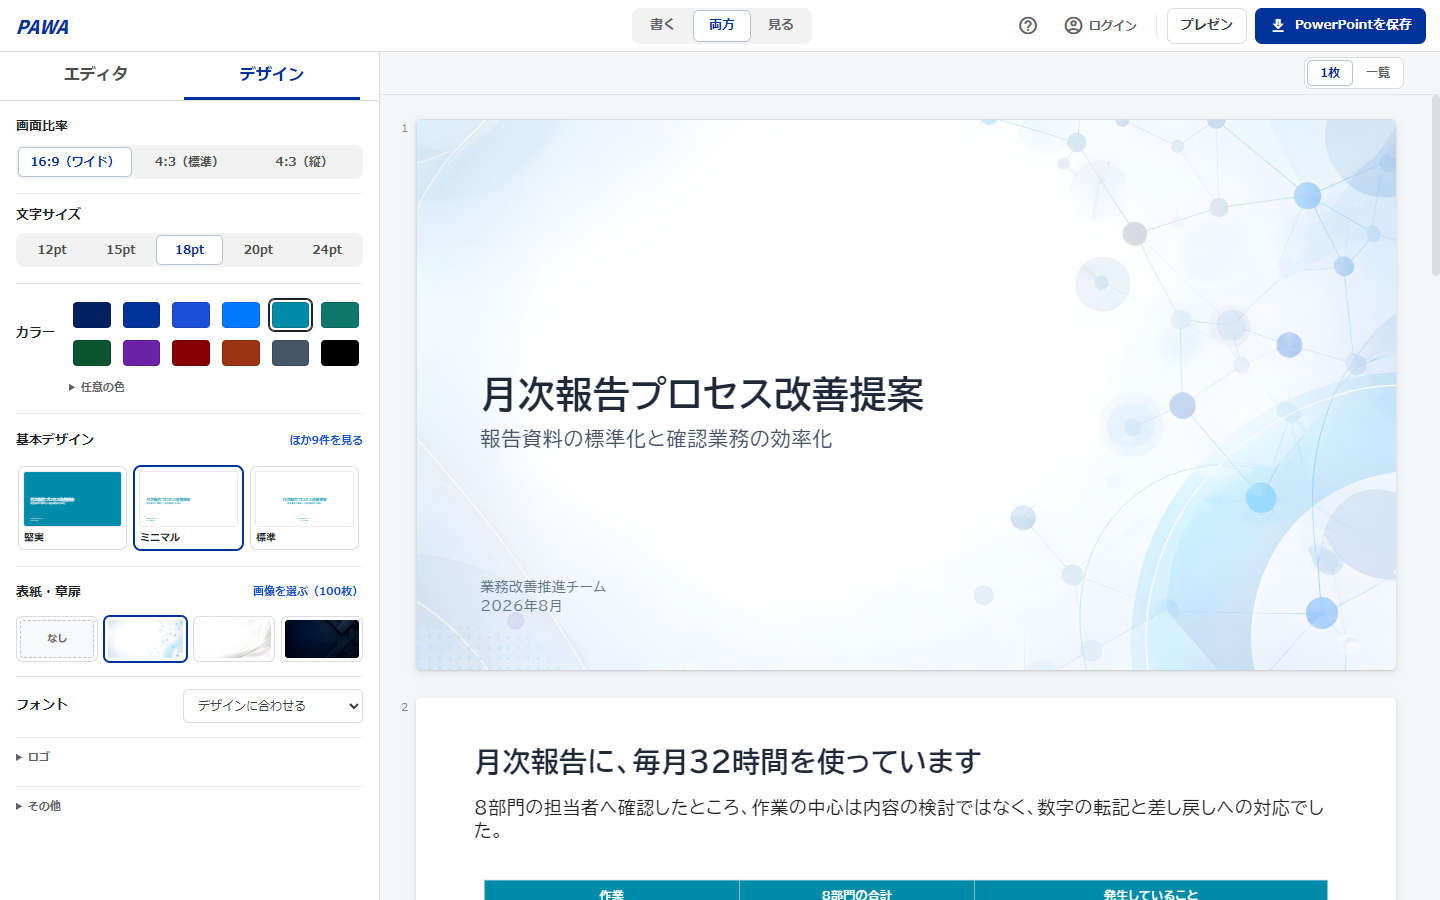Pick the bright blue color swatch
Image resolution: width=1440 pixels, height=900 pixels.
(241, 315)
